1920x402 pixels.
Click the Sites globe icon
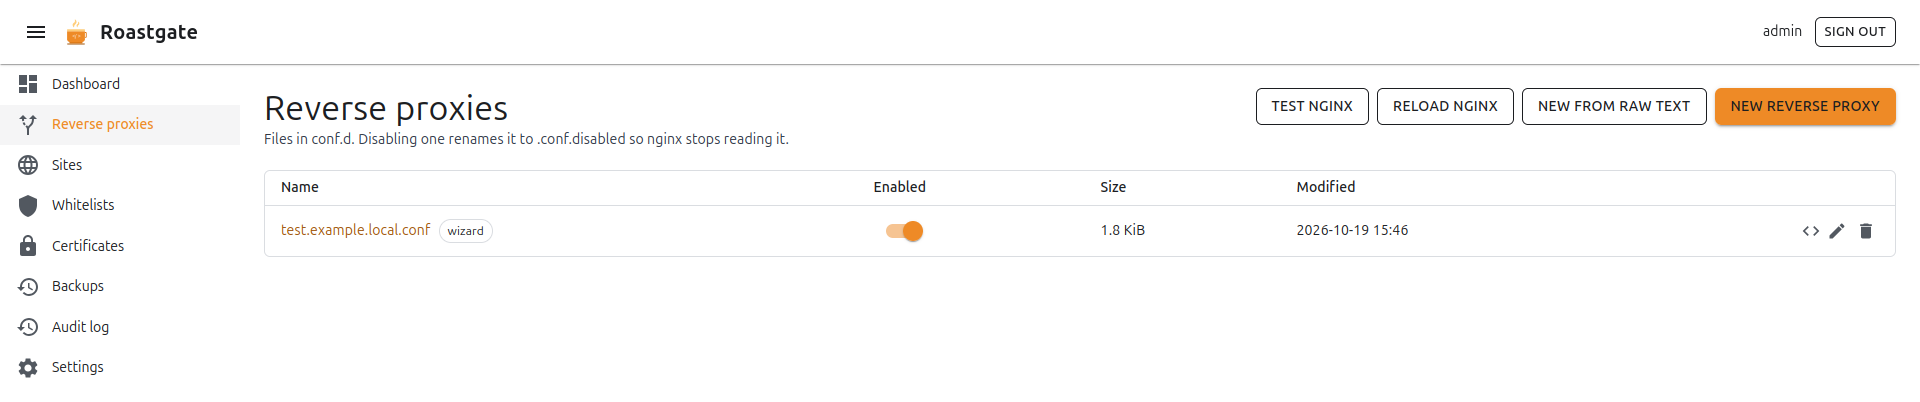tap(28, 165)
